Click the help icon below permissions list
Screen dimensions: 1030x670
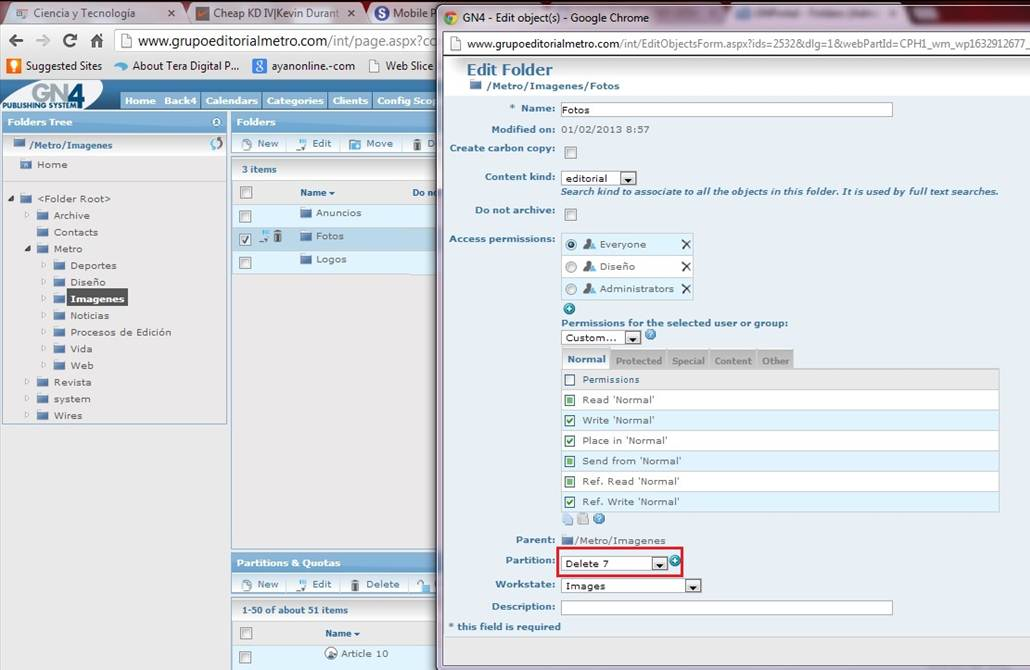coord(599,519)
